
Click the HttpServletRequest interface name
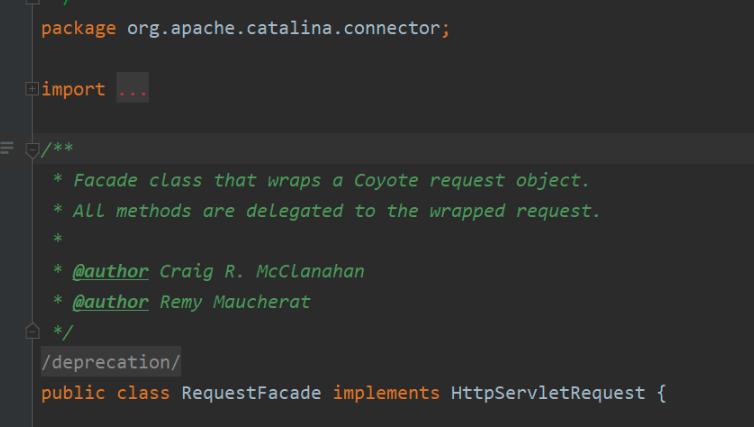point(548,392)
